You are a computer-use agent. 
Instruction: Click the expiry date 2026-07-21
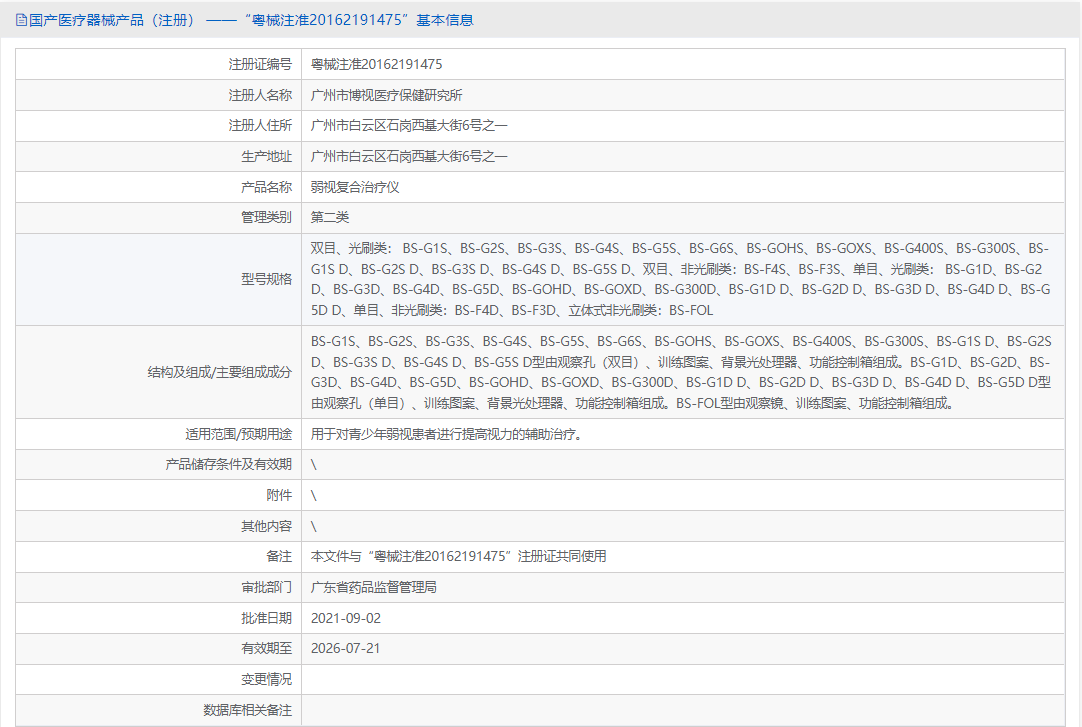tap(345, 648)
